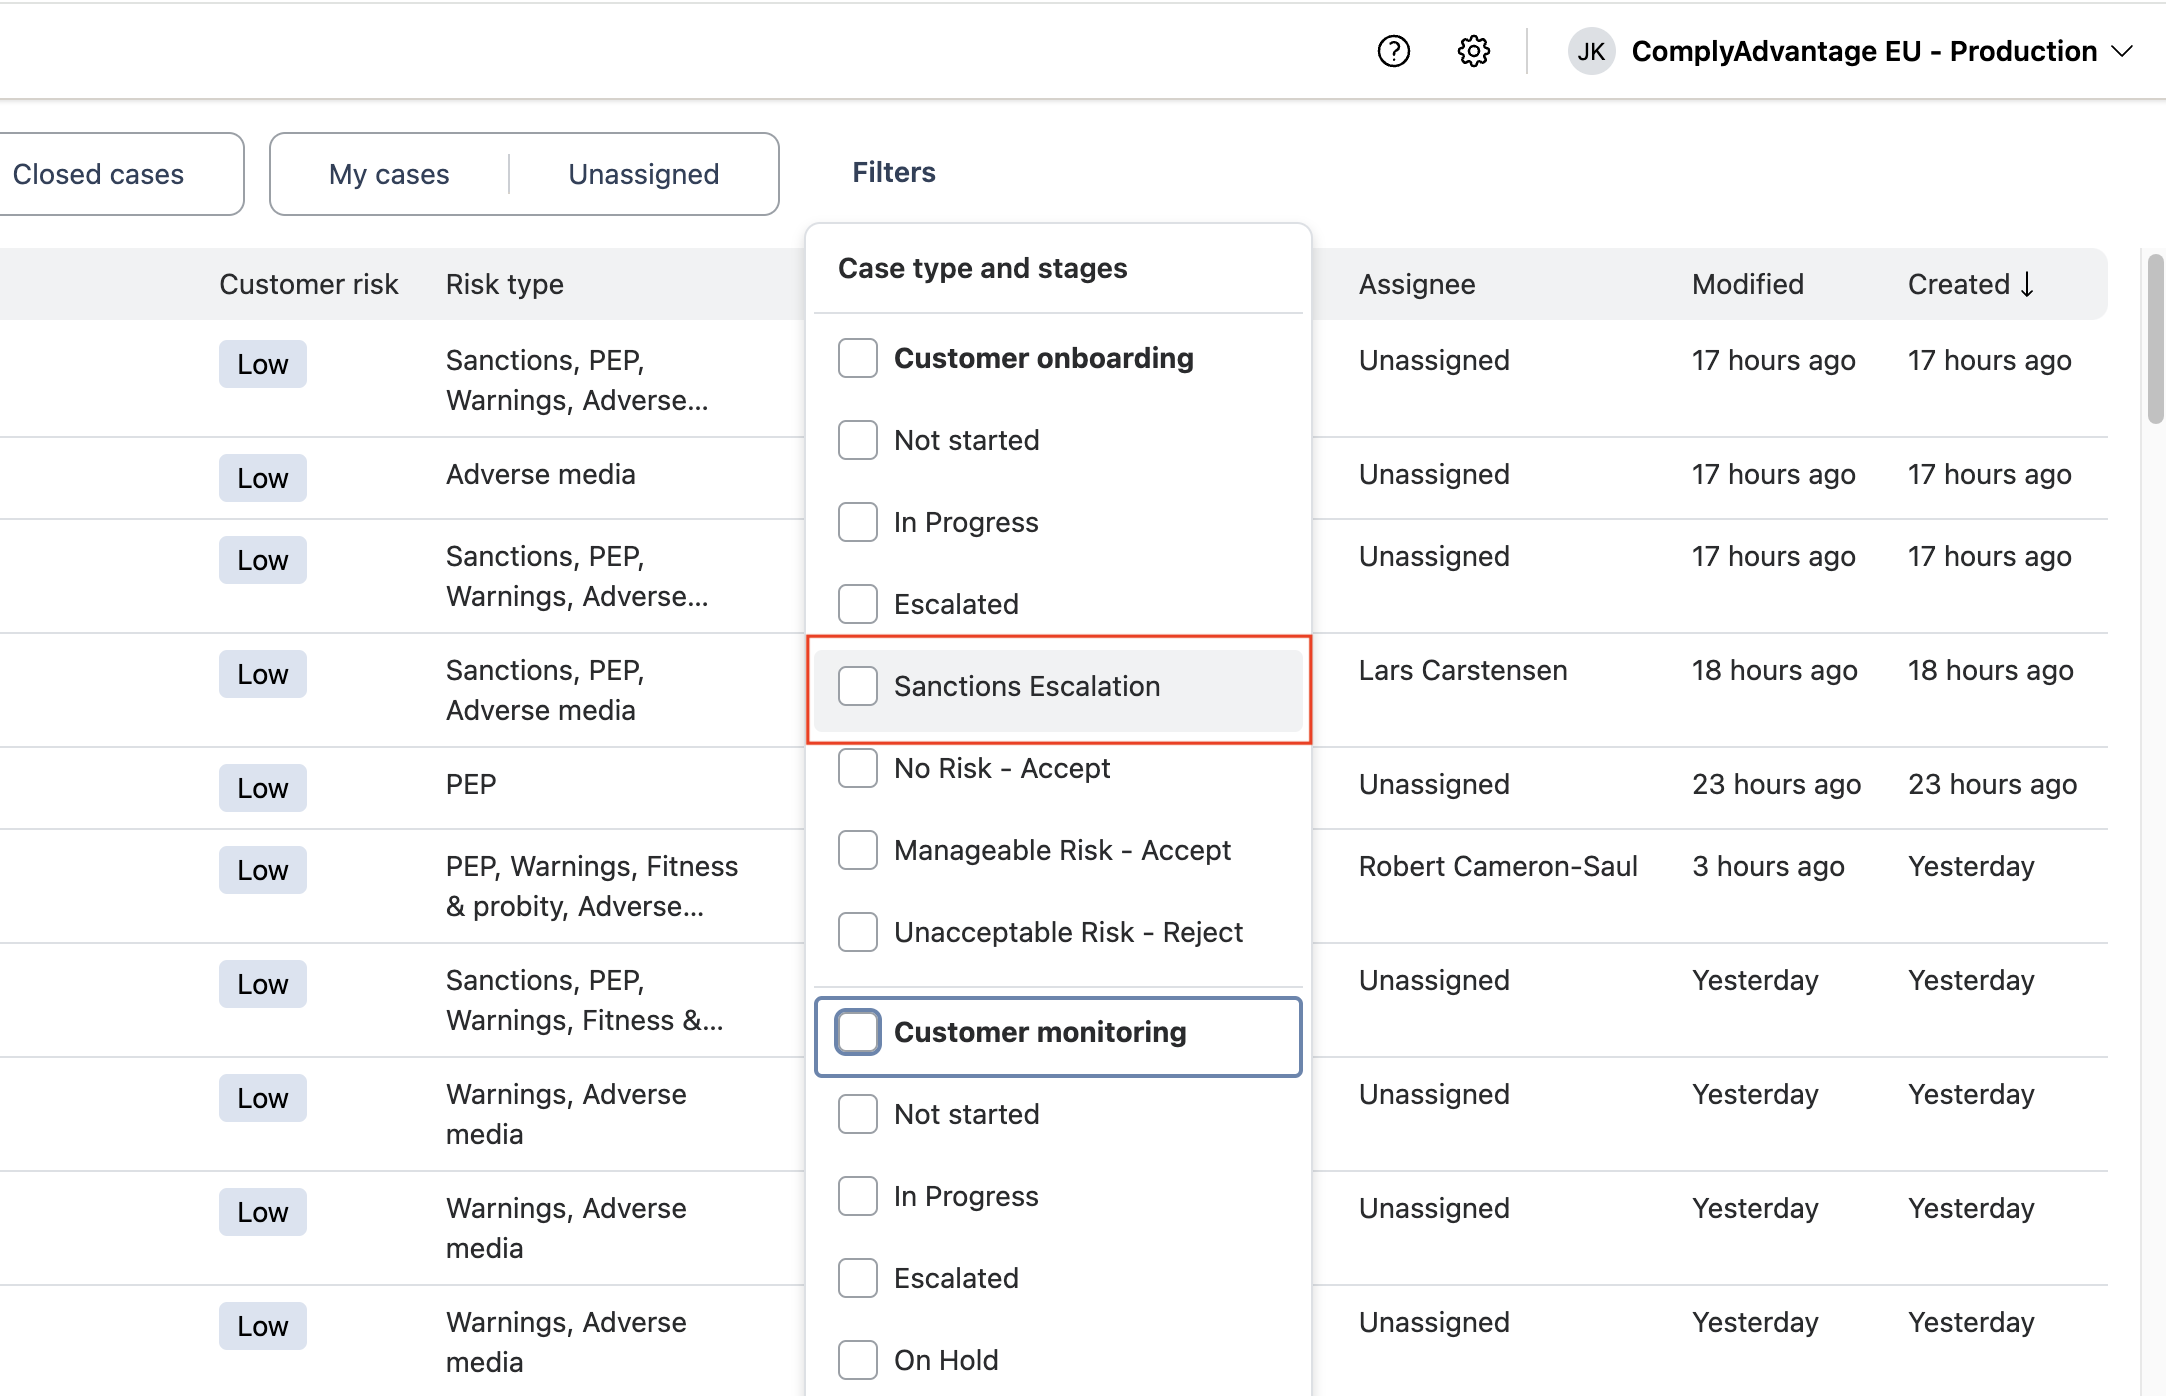Select the No Risk - Accept option

coord(858,768)
